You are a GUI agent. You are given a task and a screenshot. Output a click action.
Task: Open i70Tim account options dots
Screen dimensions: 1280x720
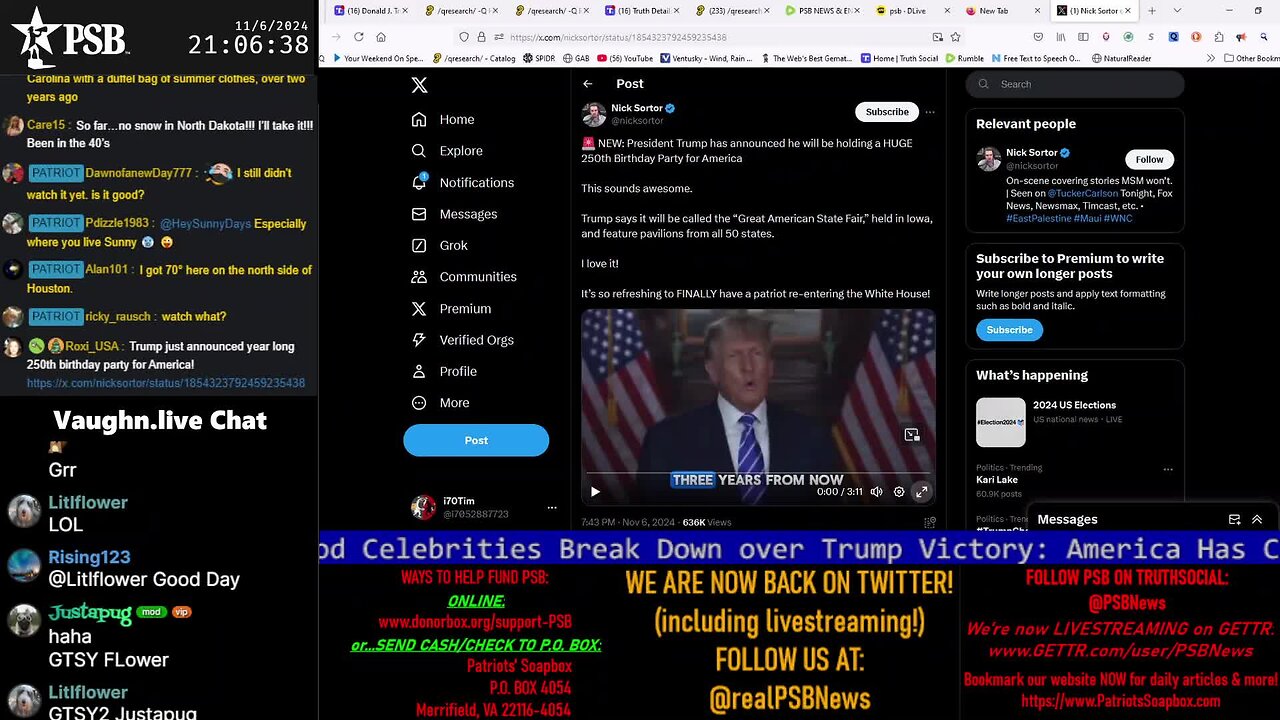pos(551,508)
